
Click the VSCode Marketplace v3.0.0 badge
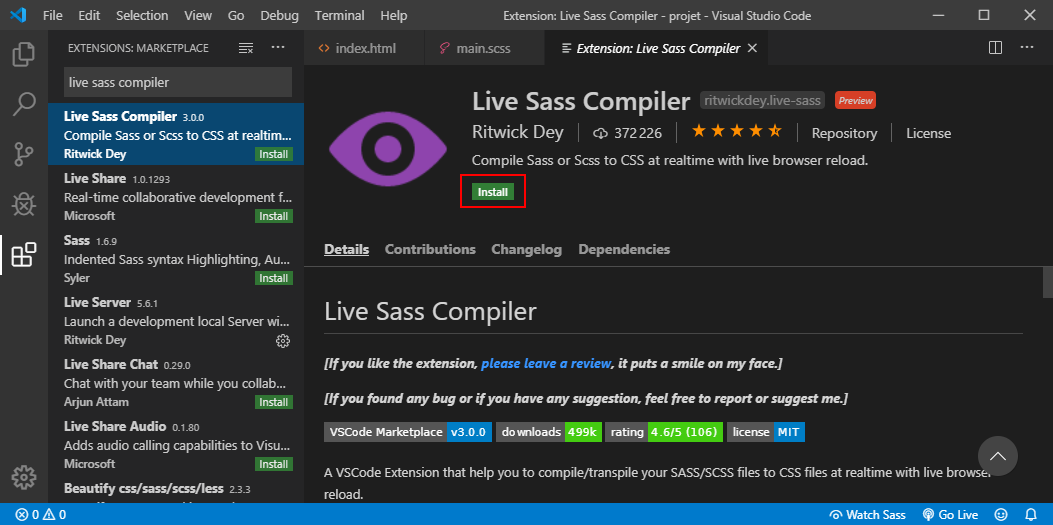(408, 432)
